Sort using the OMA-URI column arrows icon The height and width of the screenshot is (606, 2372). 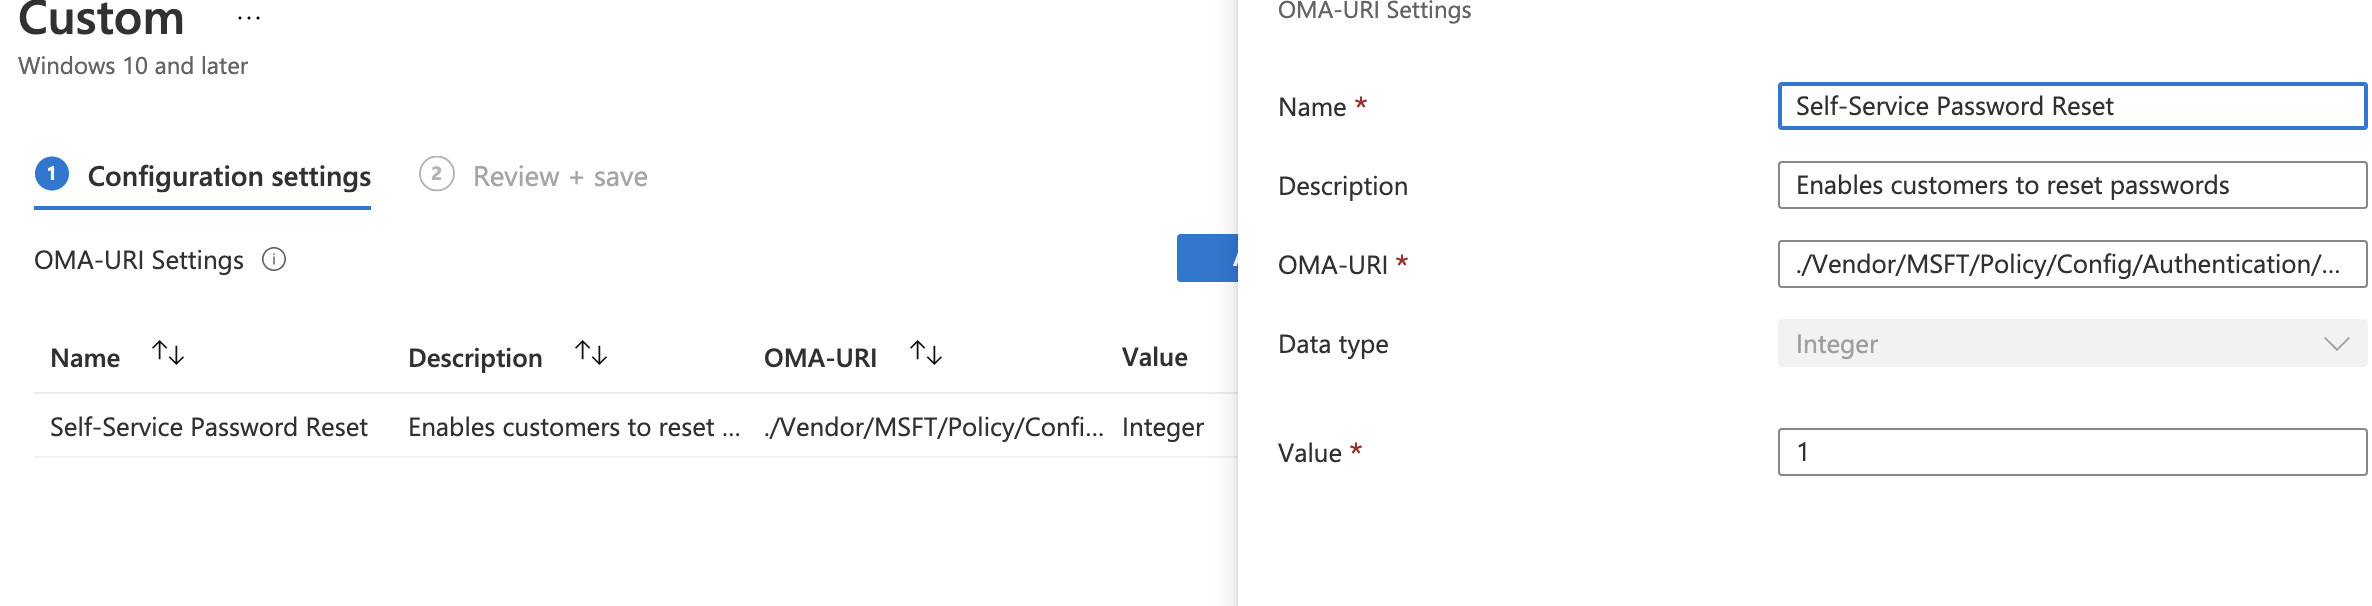(x=926, y=353)
